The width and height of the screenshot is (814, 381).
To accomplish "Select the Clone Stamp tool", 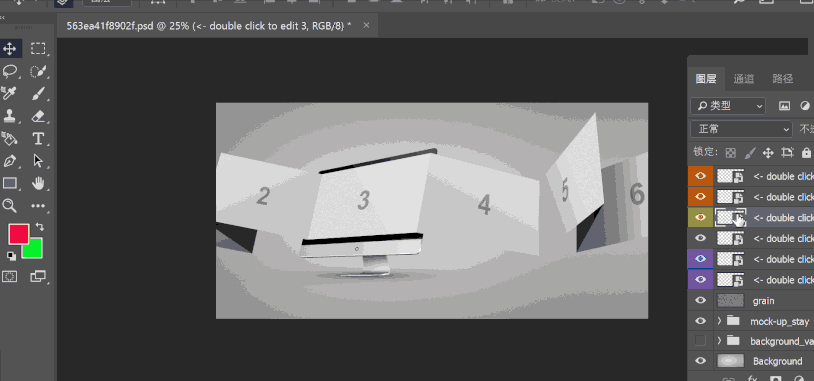I will pyautogui.click(x=9, y=116).
